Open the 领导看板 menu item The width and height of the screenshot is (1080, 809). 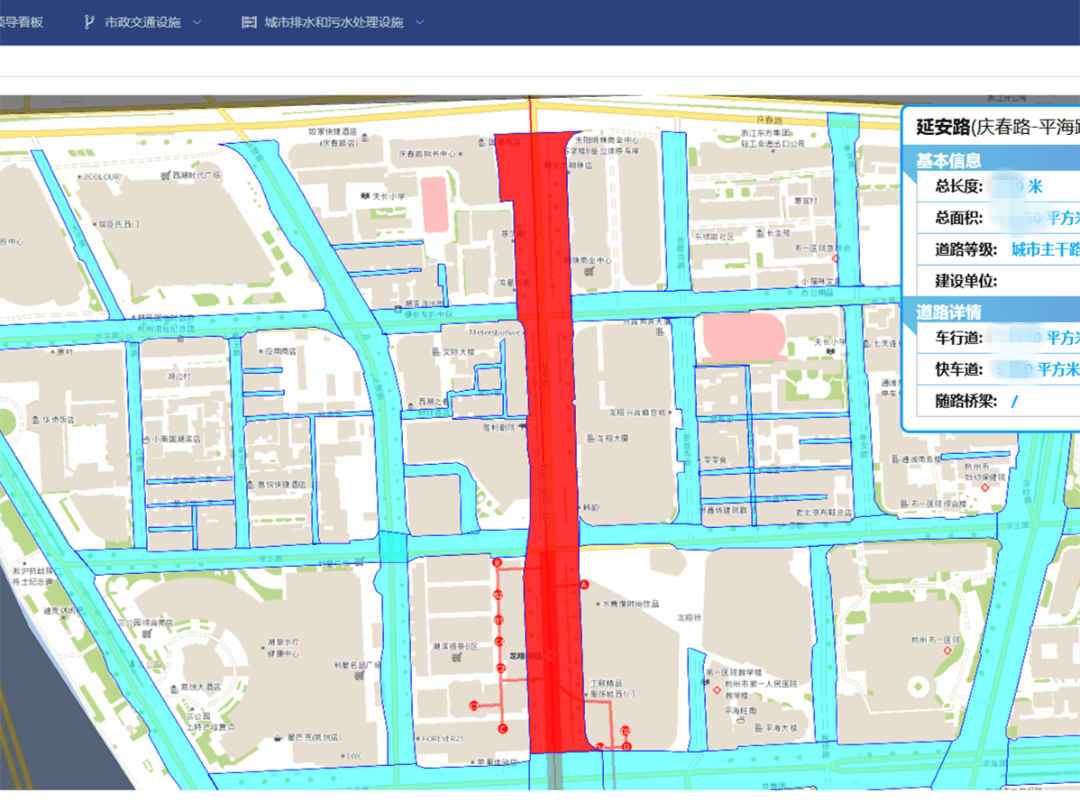pos(21,22)
